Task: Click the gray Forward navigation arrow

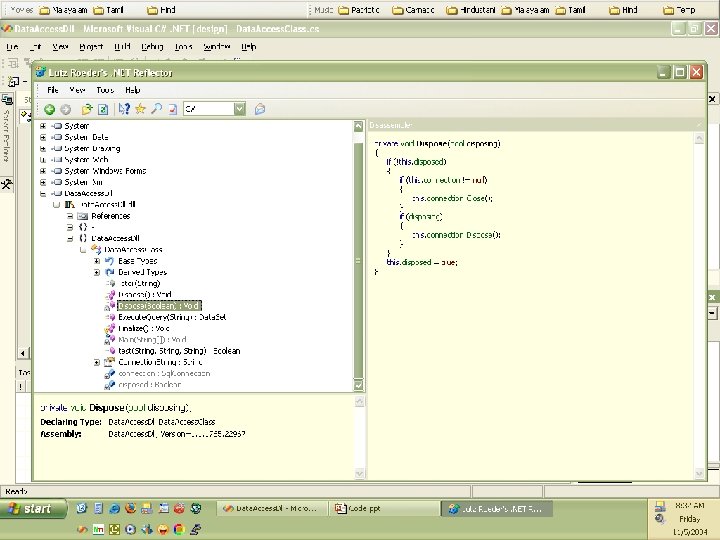Action: (65, 108)
